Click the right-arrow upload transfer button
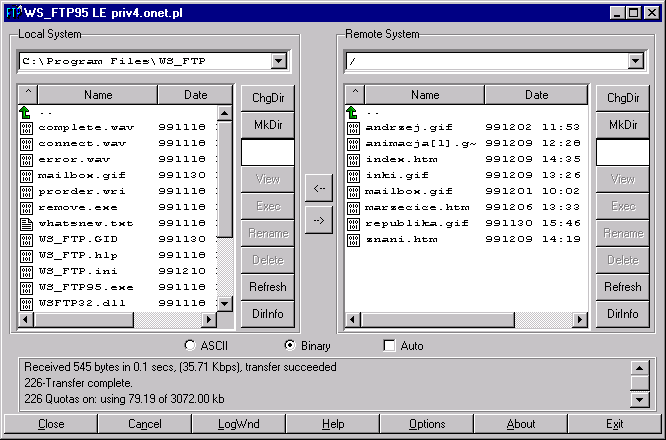Image resolution: width=666 pixels, height=440 pixels. coord(318,220)
